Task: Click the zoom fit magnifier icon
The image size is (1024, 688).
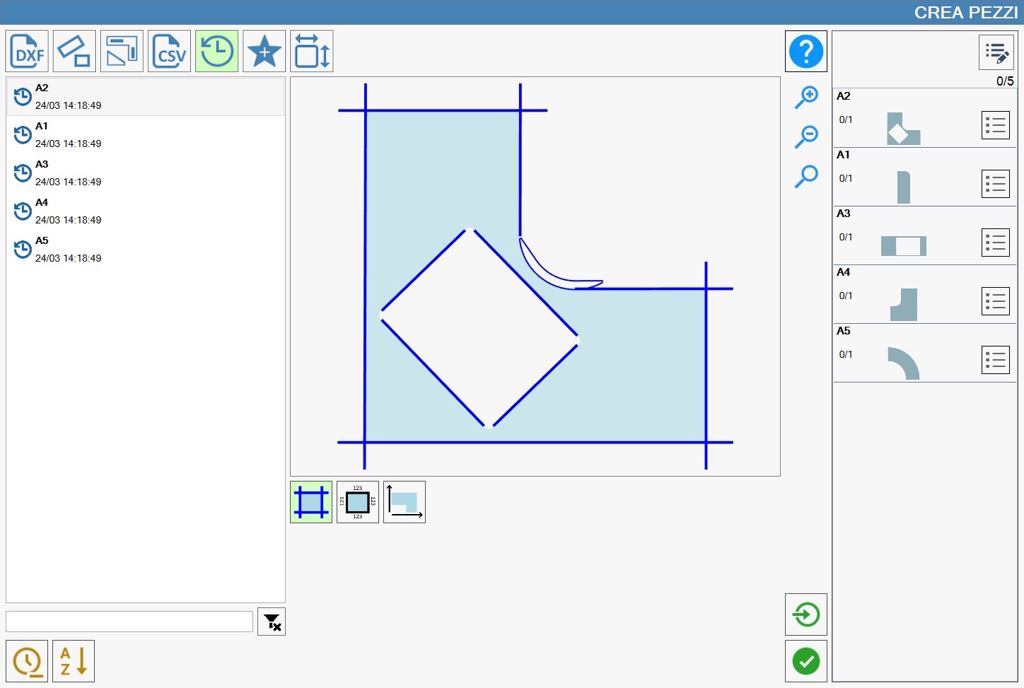Action: tap(807, 176)
